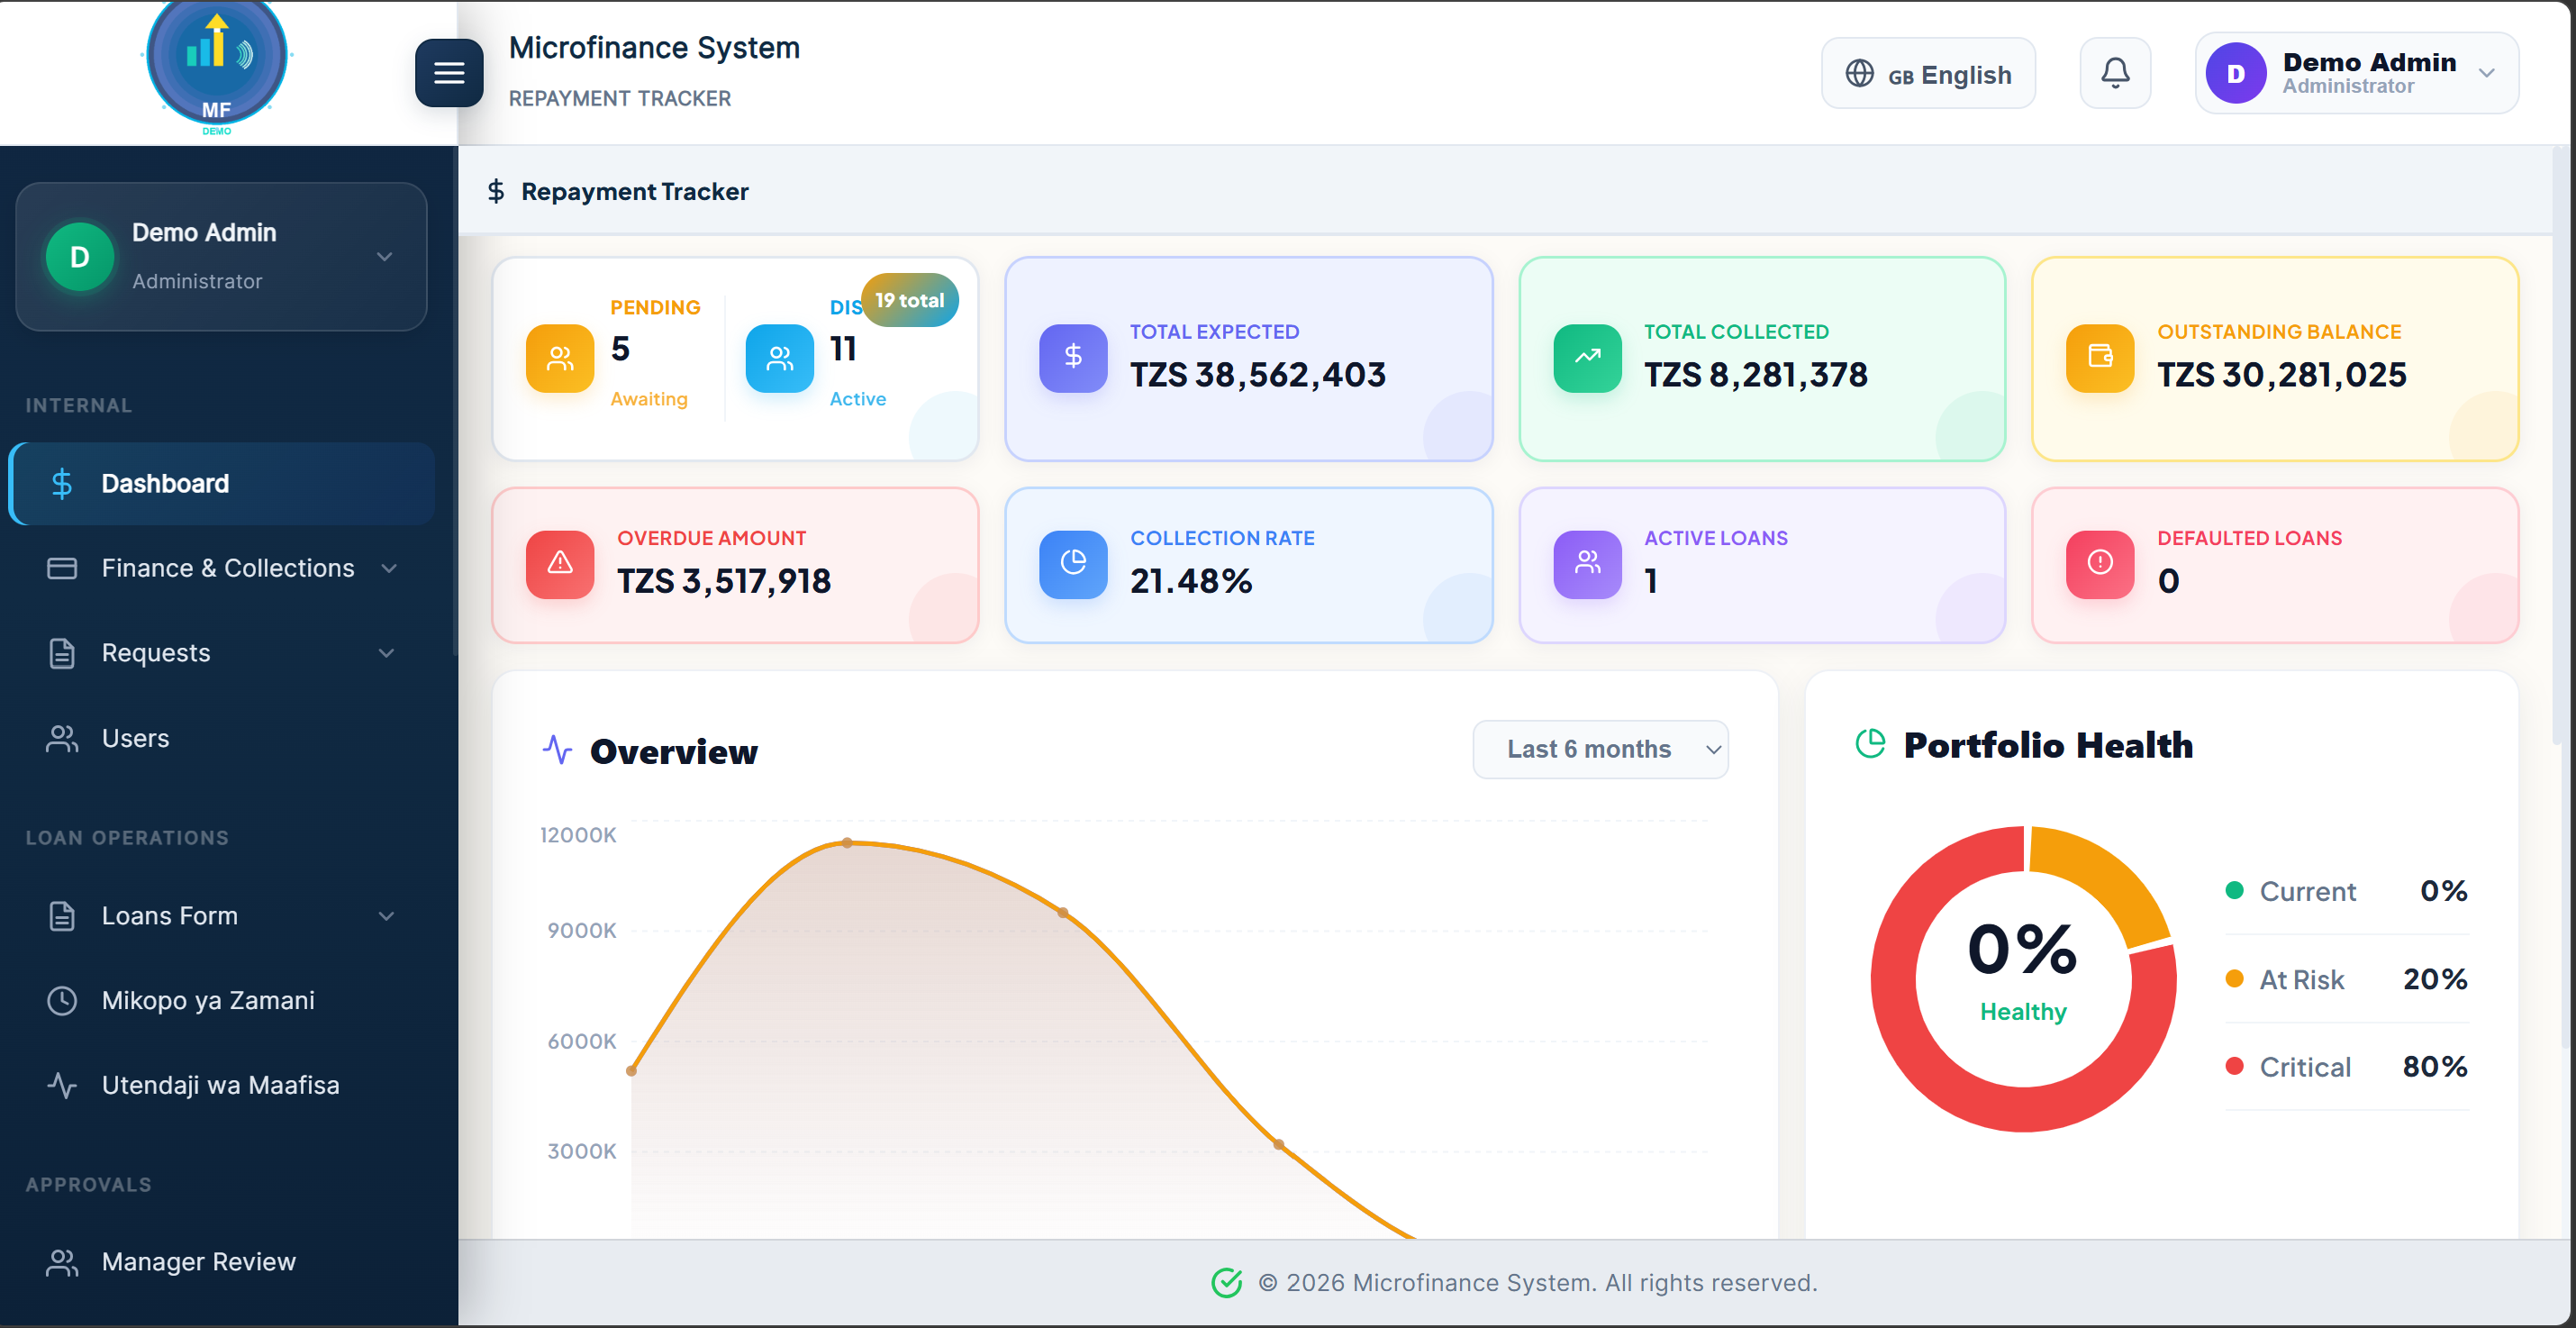
Task: Click the Total Expected dollar icon
Action: pyautogui.click(x=1073, y=358)
